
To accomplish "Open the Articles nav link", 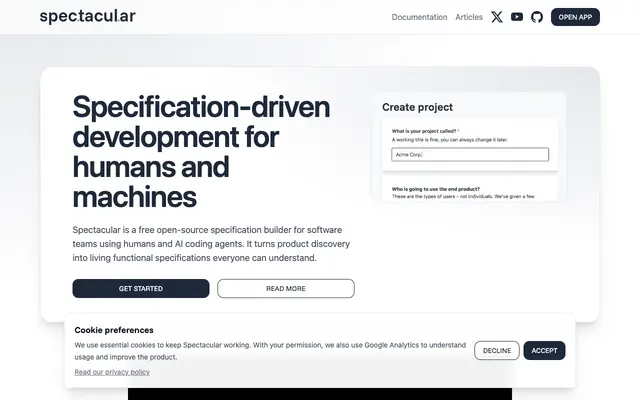I will pyautogui.click(x=469, y=17).
